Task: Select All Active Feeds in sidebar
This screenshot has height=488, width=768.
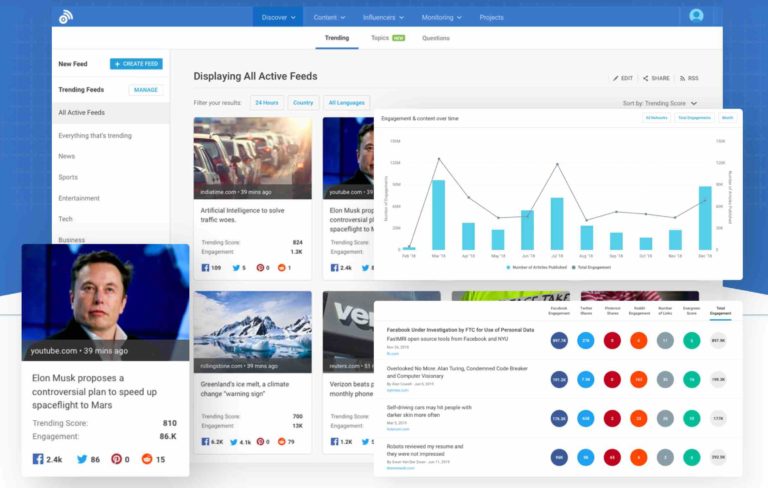Action: click(111, 113)
